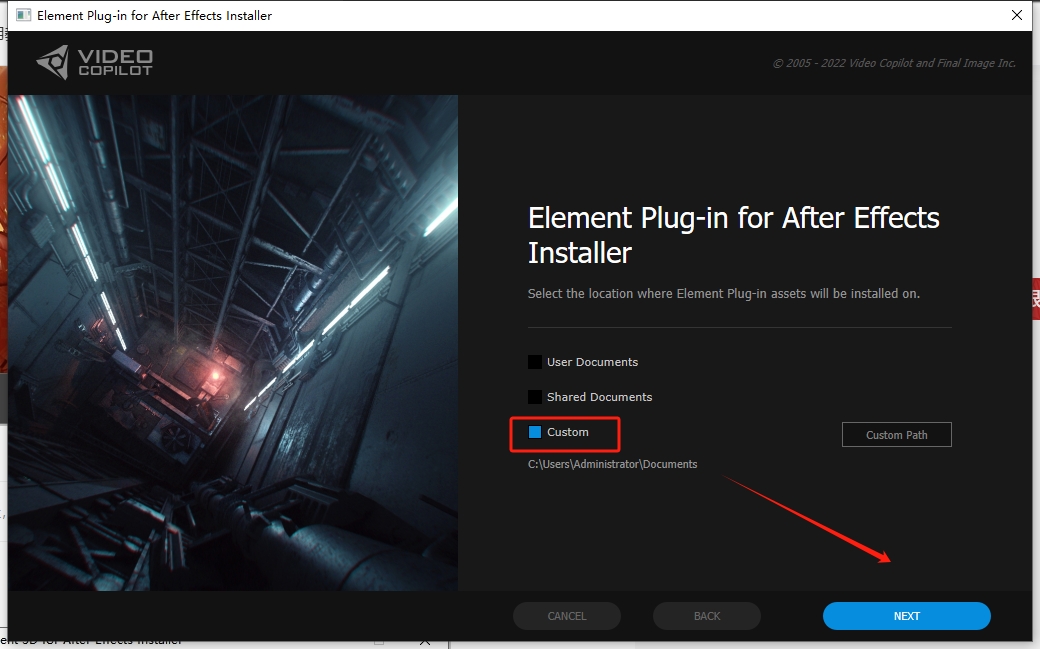The width and height of the screenshot is (1040, 649).
Task: Click the sci-fi corridor artwork image
Action: [x=233, y=342]
